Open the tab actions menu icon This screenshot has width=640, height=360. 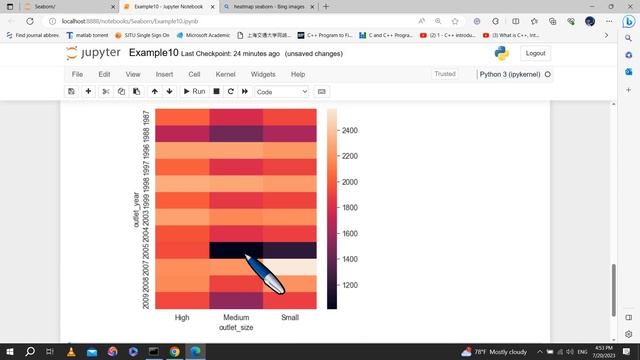10,7
